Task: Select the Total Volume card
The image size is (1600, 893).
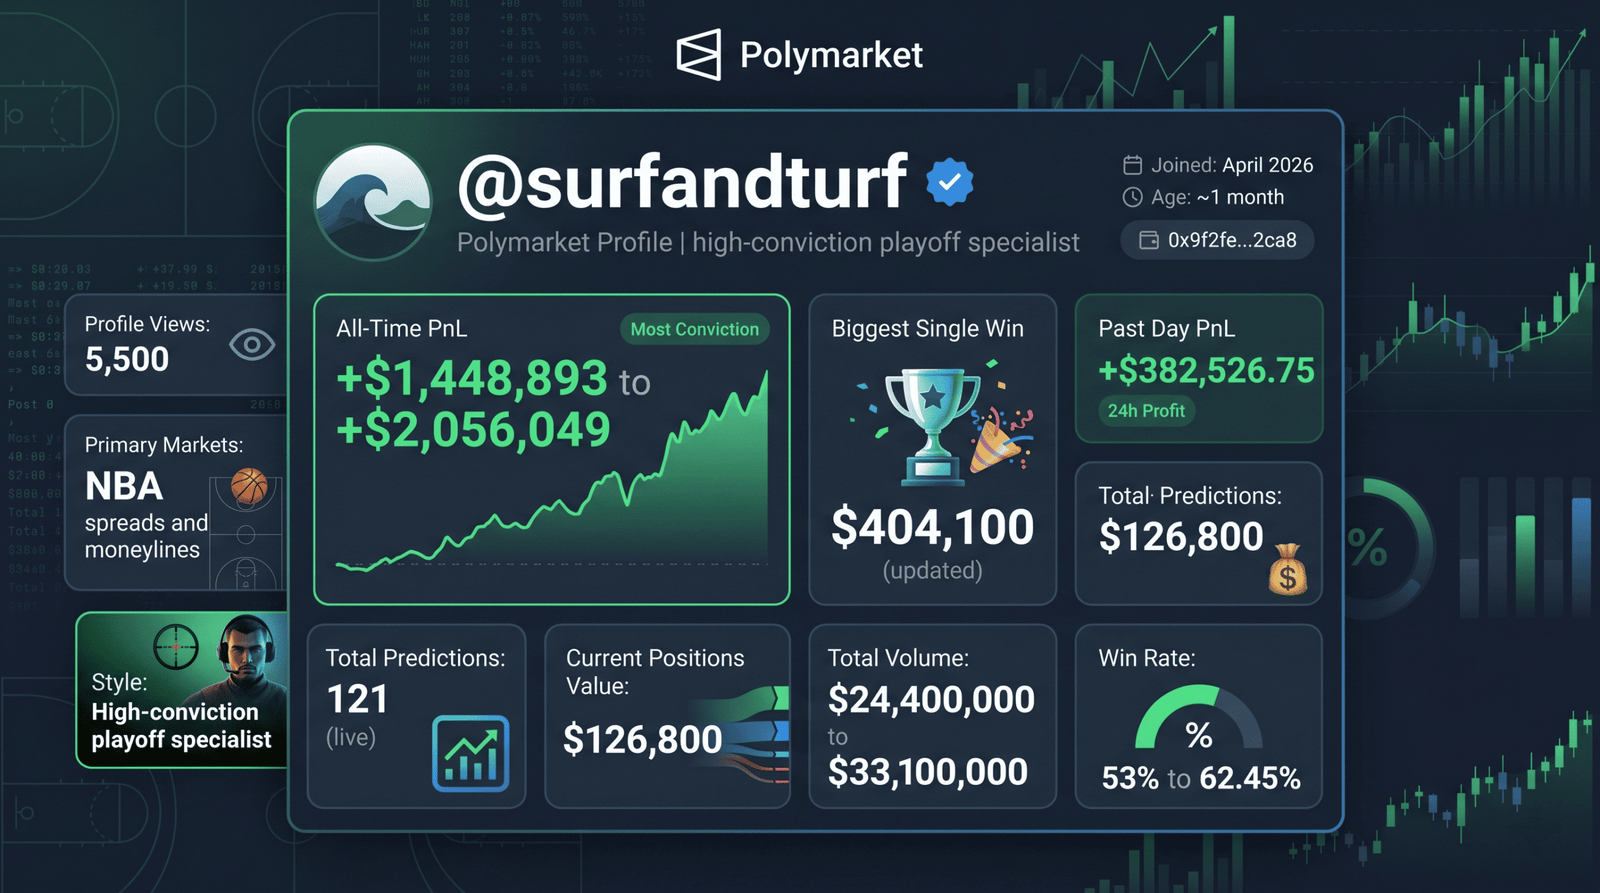Action: click(932, 716)
